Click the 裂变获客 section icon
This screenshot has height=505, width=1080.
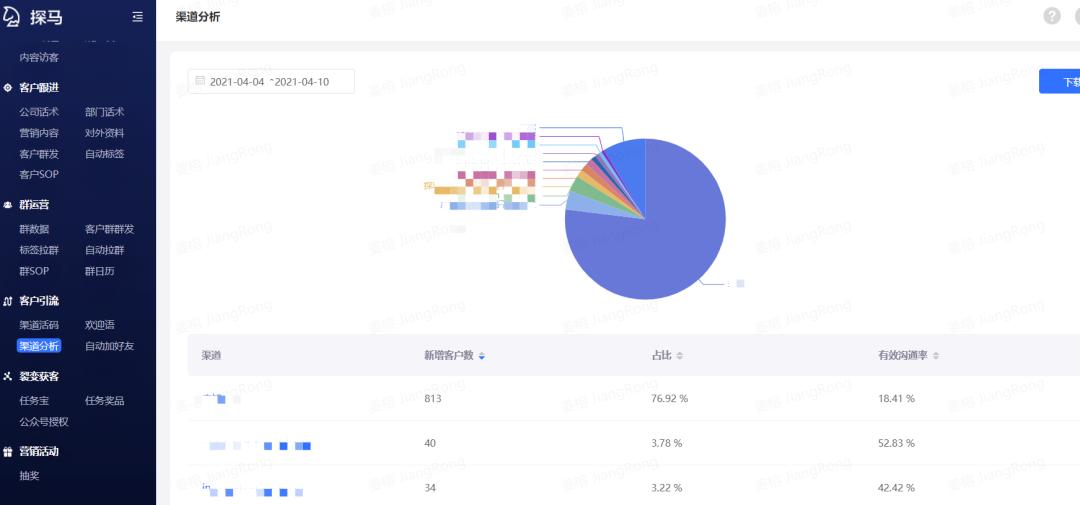(x=8, y=377)
